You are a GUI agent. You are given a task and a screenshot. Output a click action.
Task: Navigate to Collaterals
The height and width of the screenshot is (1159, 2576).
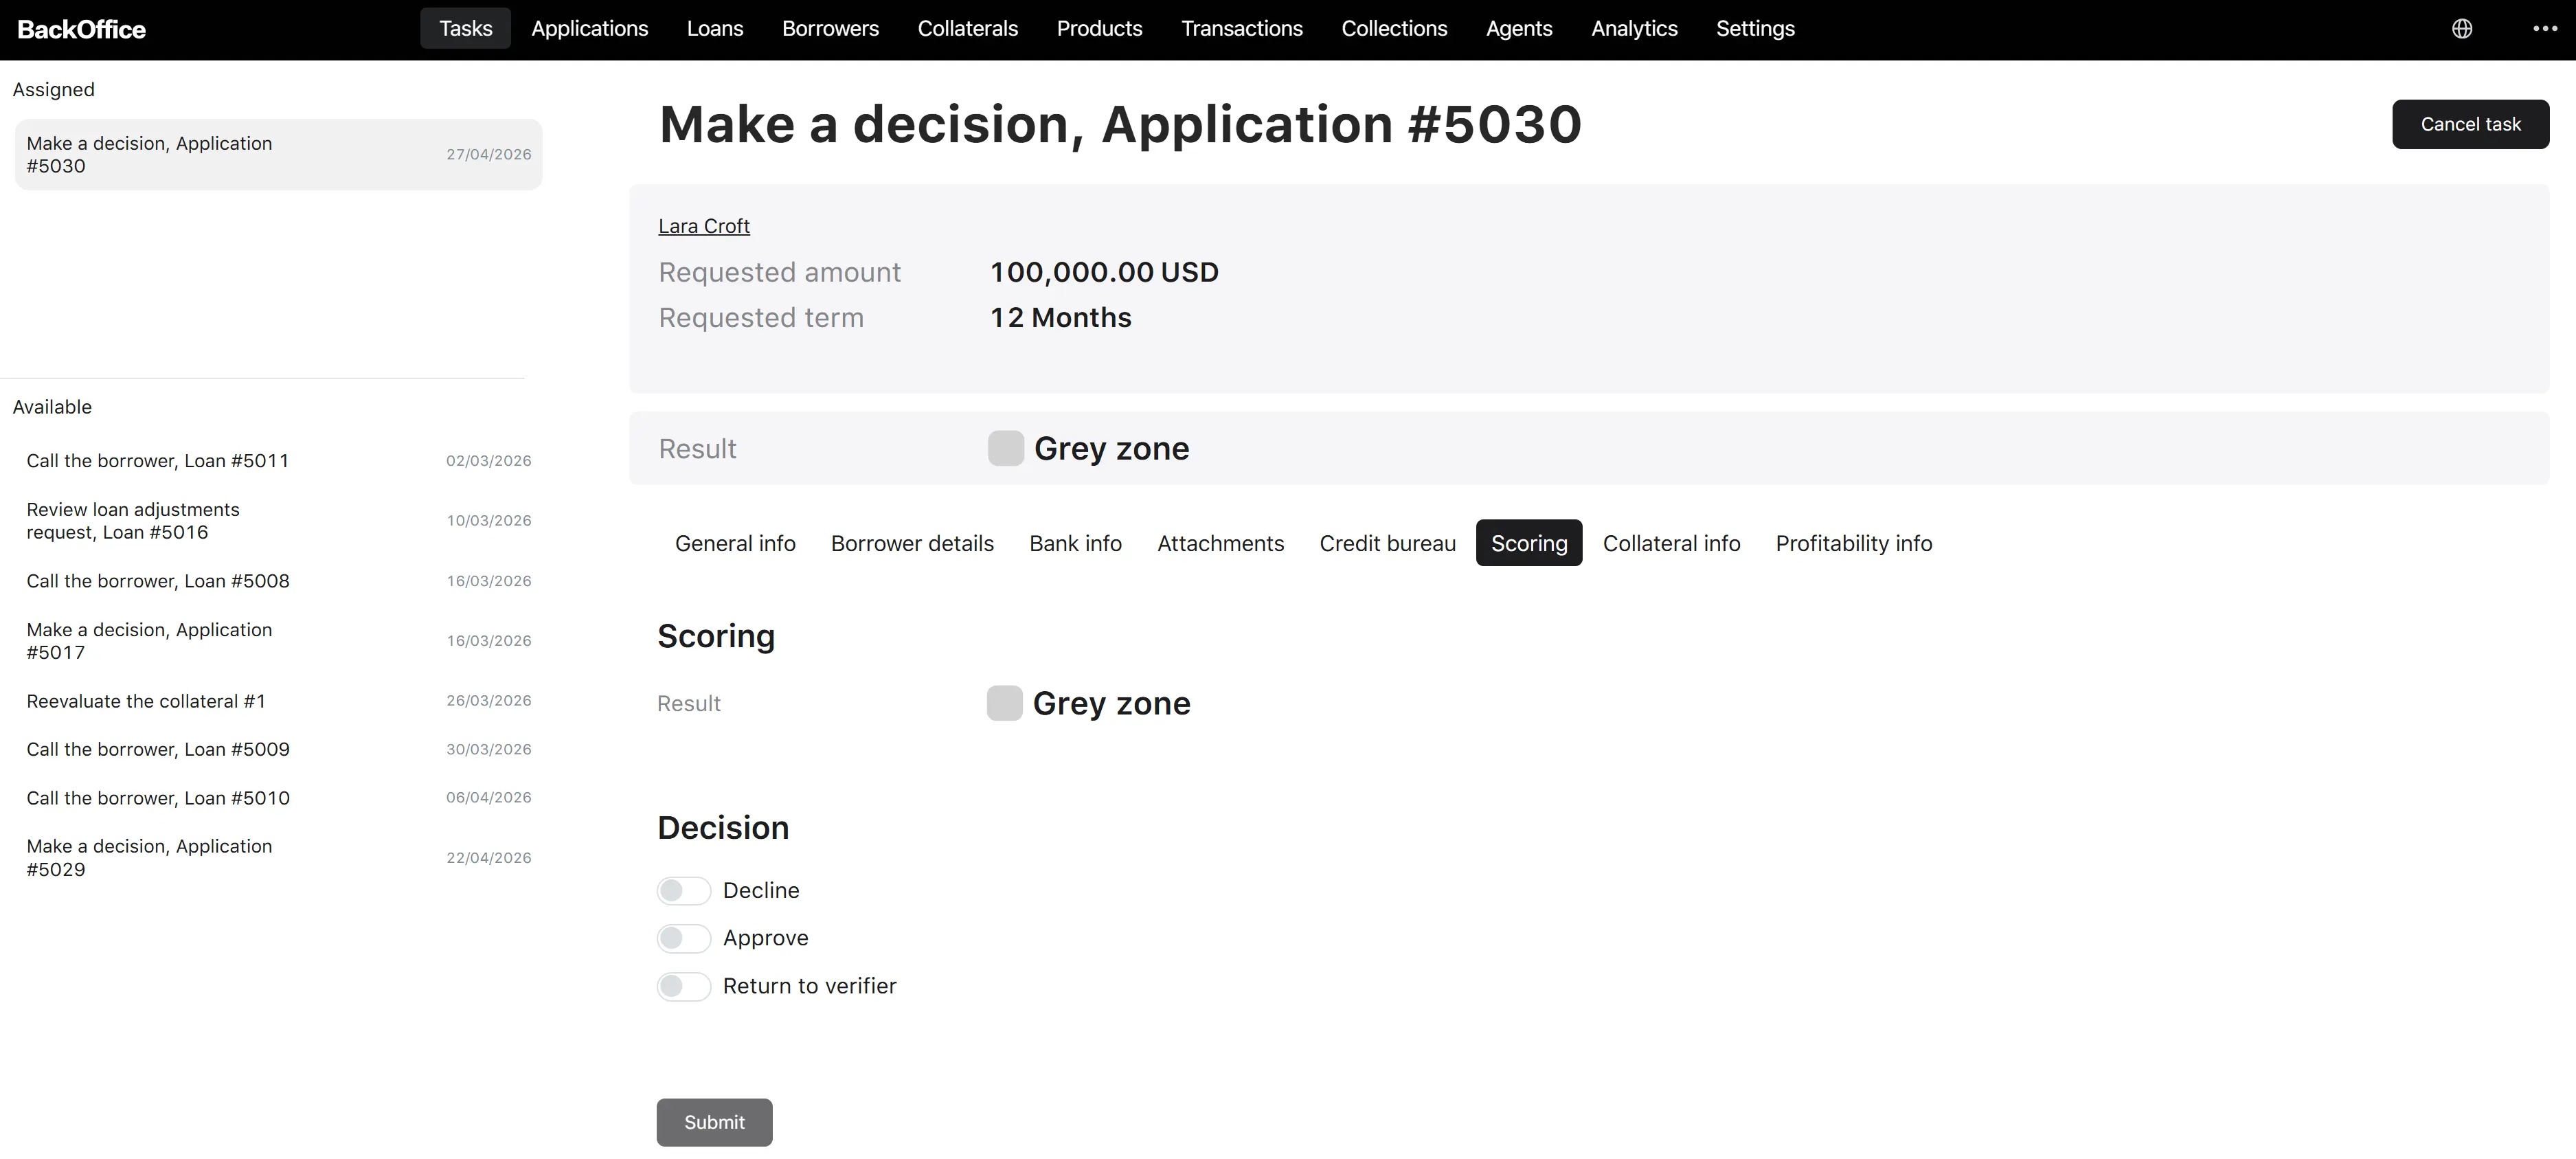968,28
